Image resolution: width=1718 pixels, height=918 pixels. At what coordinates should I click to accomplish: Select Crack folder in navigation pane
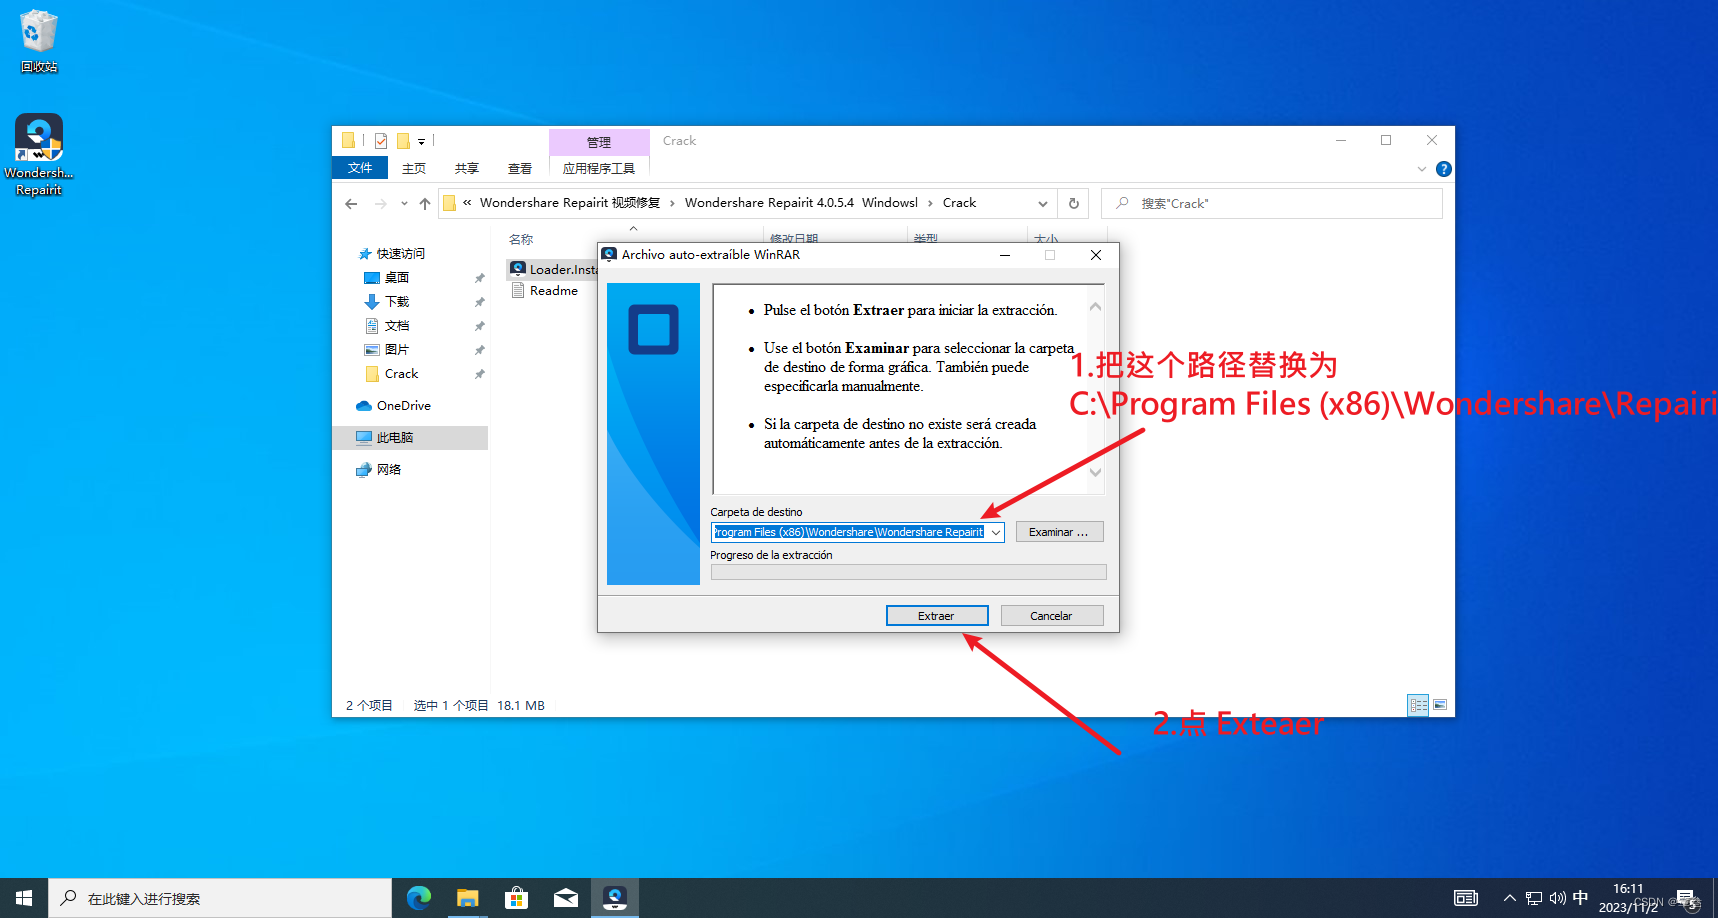tap(401, 374)
